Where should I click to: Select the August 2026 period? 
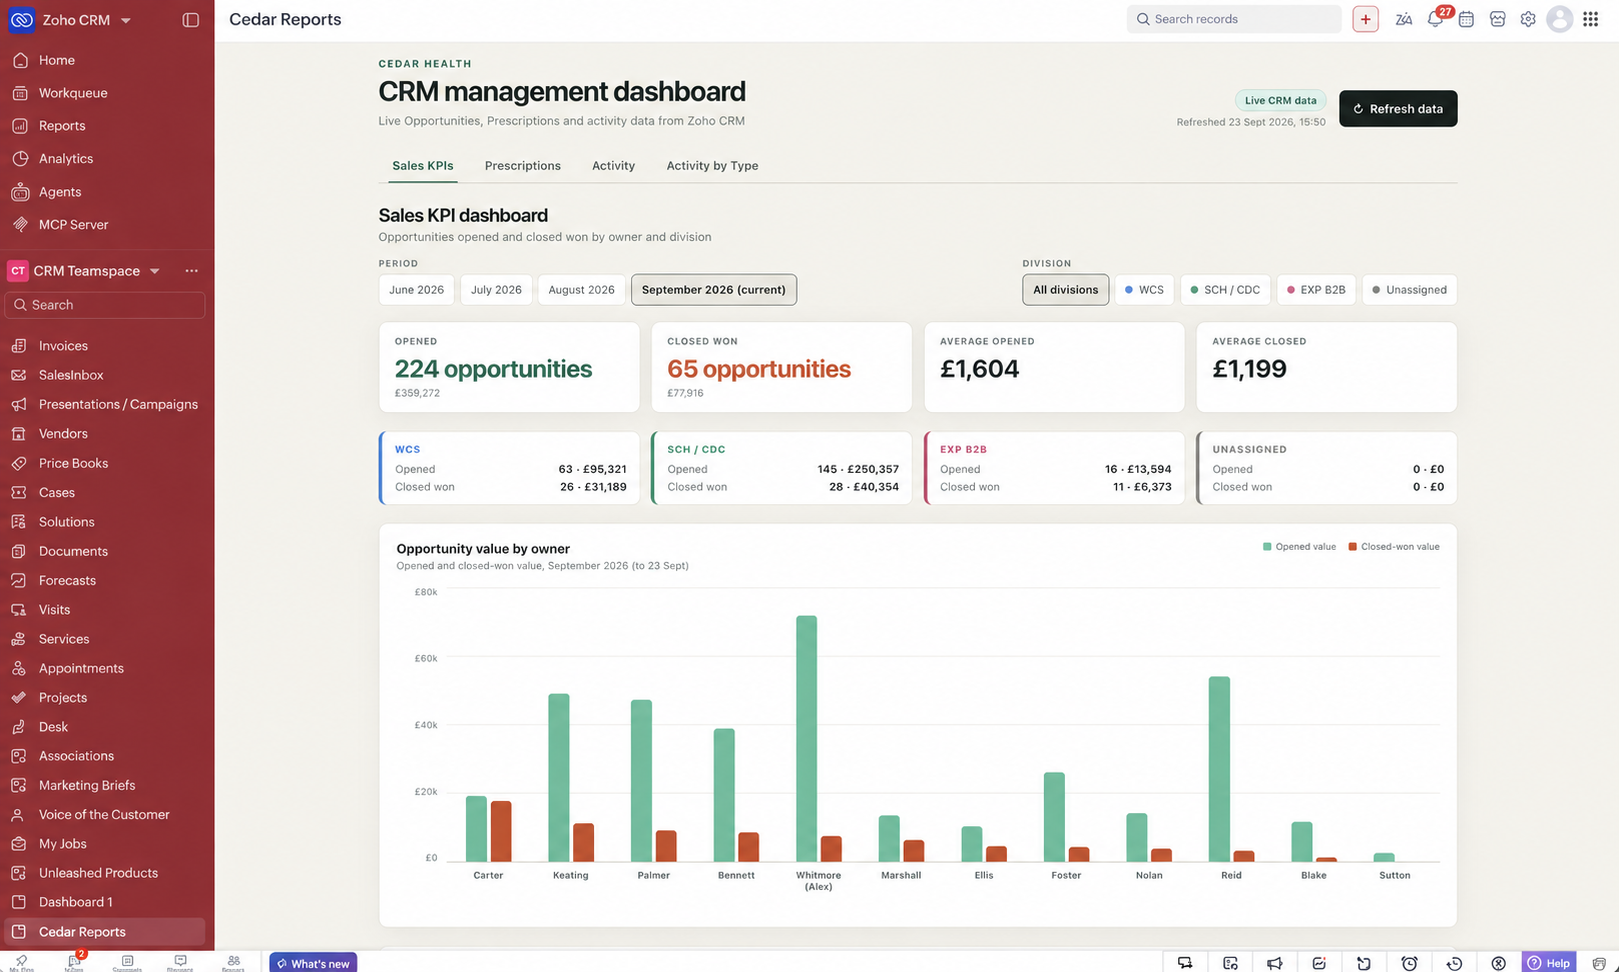pyautogui.click(x=581, y=290)
